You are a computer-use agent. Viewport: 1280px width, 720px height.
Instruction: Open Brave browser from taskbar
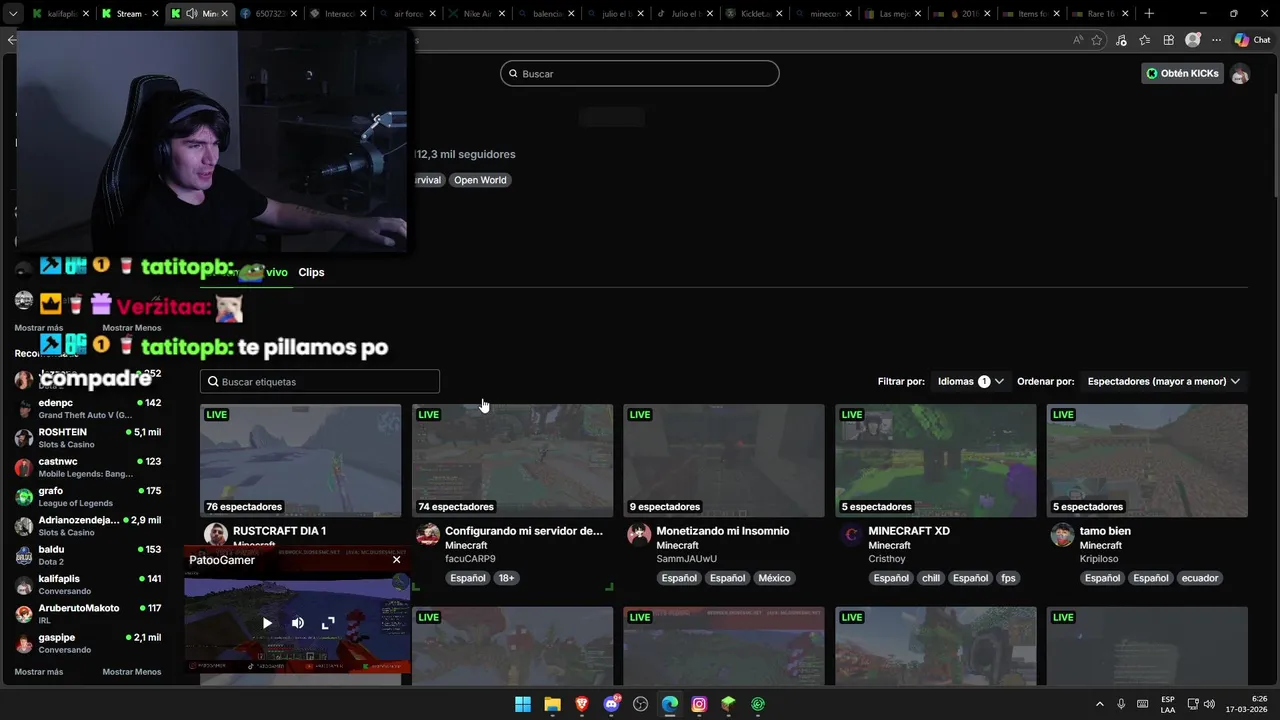(582, 704)
